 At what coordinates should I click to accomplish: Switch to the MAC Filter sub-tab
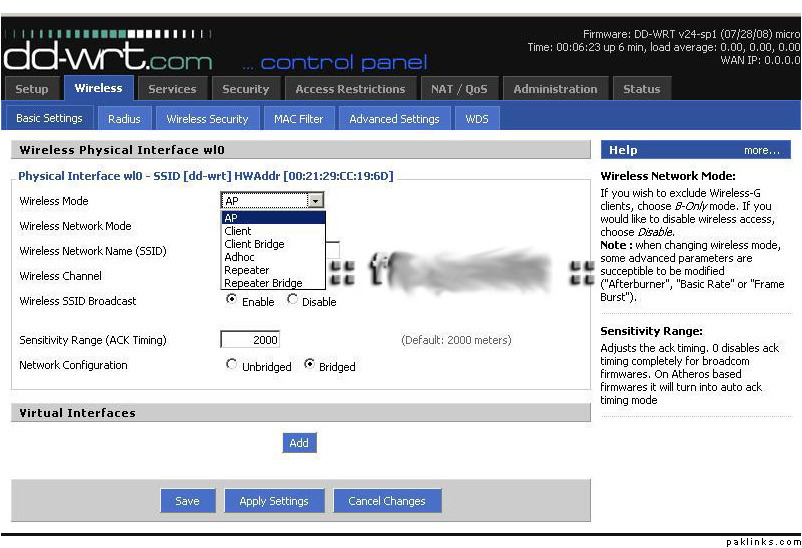pyautogui.click(x=298, y=119)
